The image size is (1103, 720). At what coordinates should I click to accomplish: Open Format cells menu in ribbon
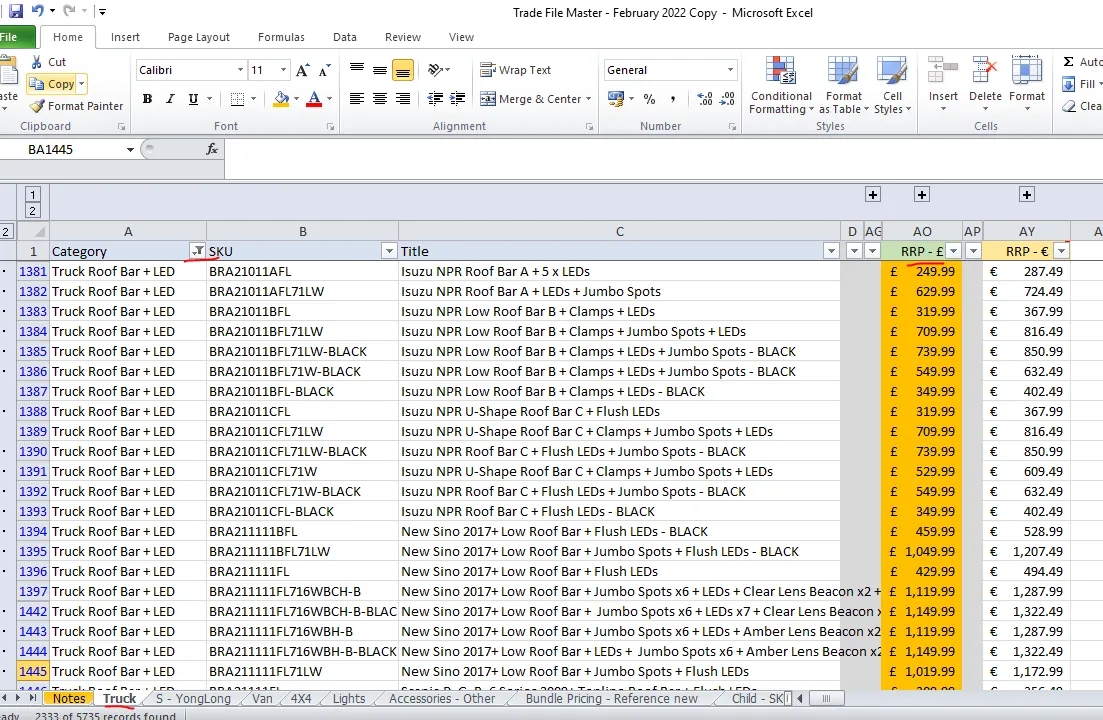1026,84
